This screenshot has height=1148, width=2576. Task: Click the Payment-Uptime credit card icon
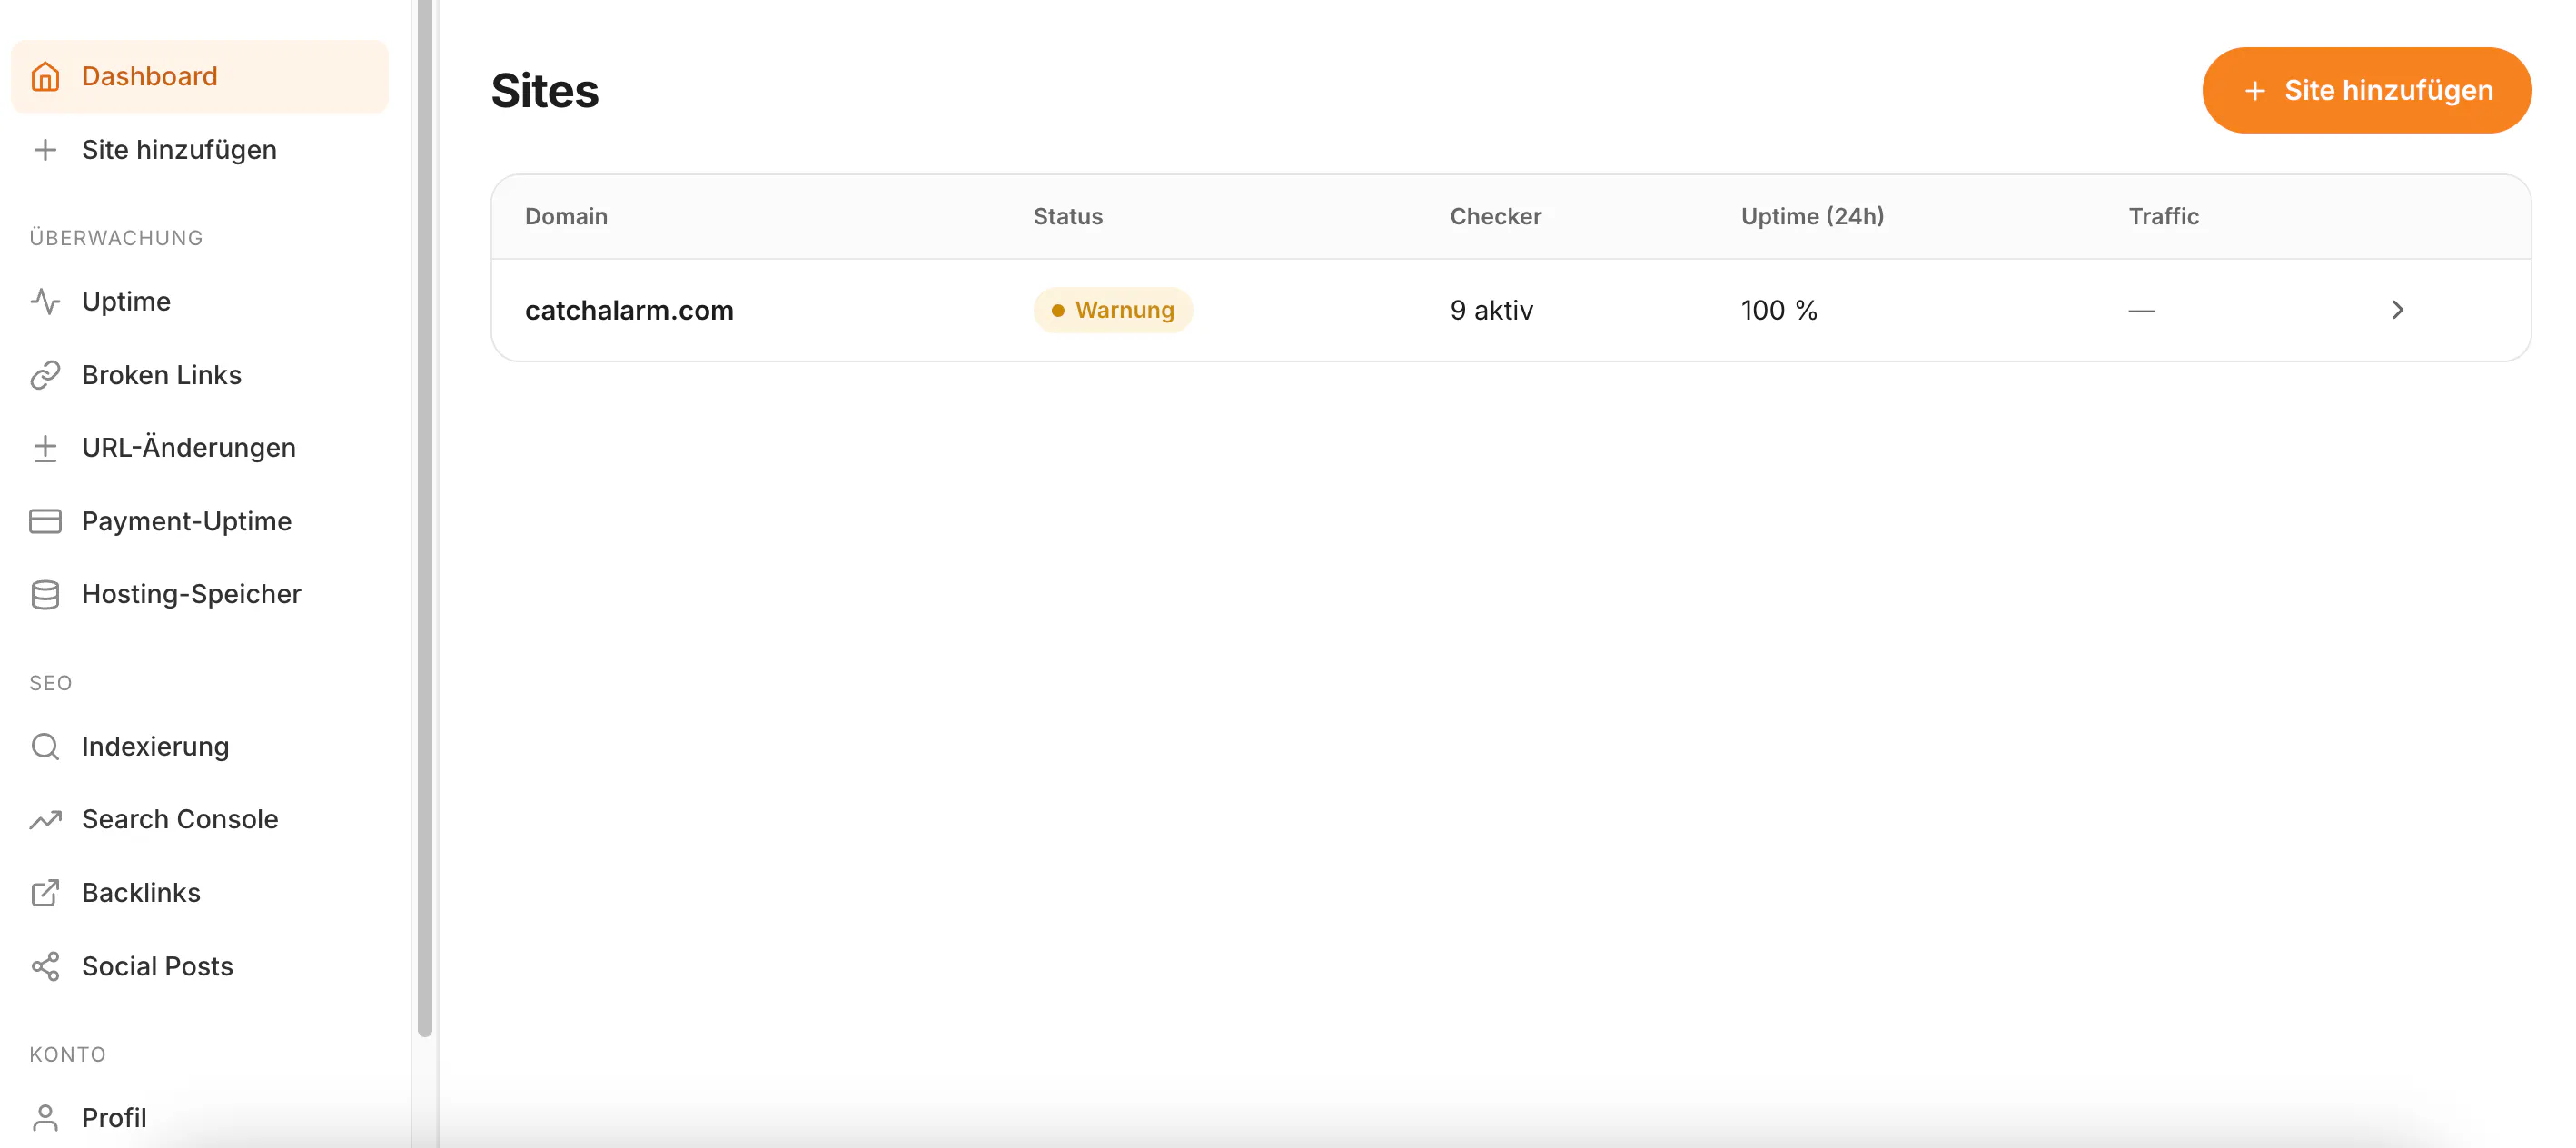coord(45,521)
